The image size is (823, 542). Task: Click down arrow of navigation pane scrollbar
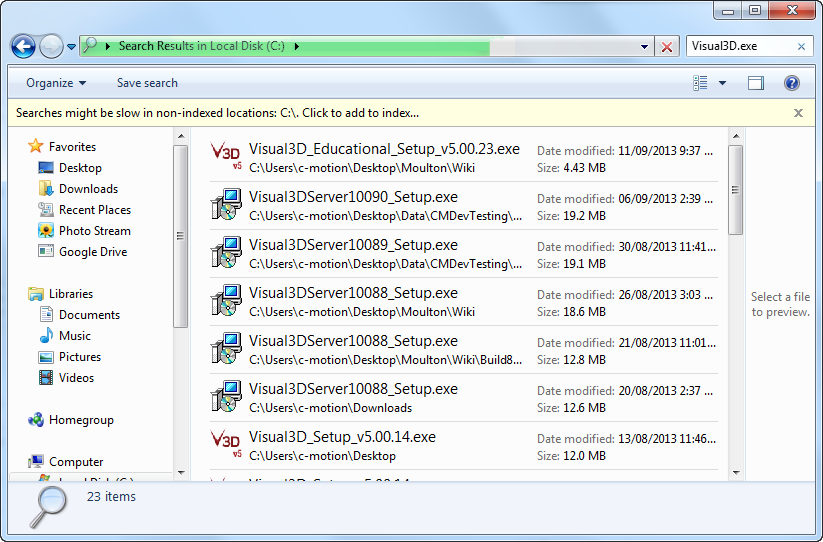point(181,473)
